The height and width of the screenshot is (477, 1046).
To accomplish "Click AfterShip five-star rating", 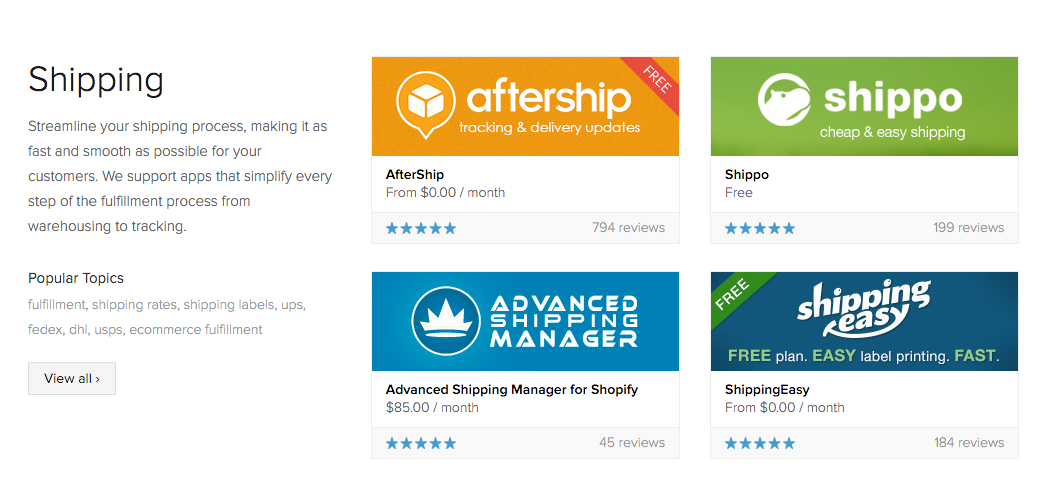I will coord(421,228).
